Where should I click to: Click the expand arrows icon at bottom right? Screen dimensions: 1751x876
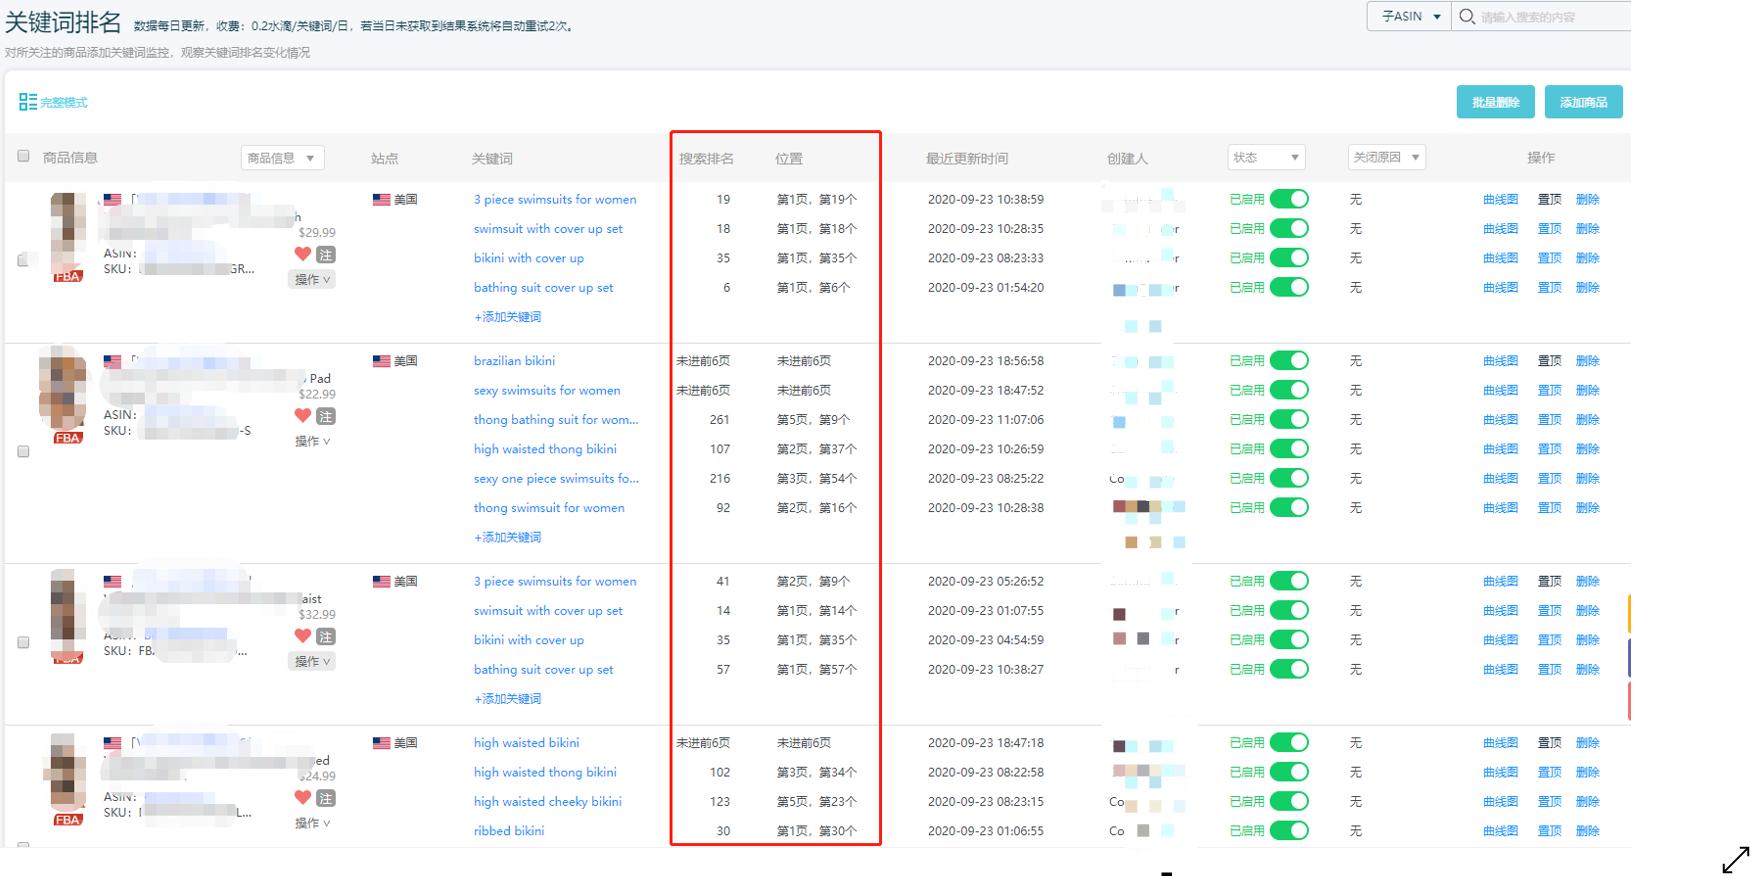[x=1735, y=860]
